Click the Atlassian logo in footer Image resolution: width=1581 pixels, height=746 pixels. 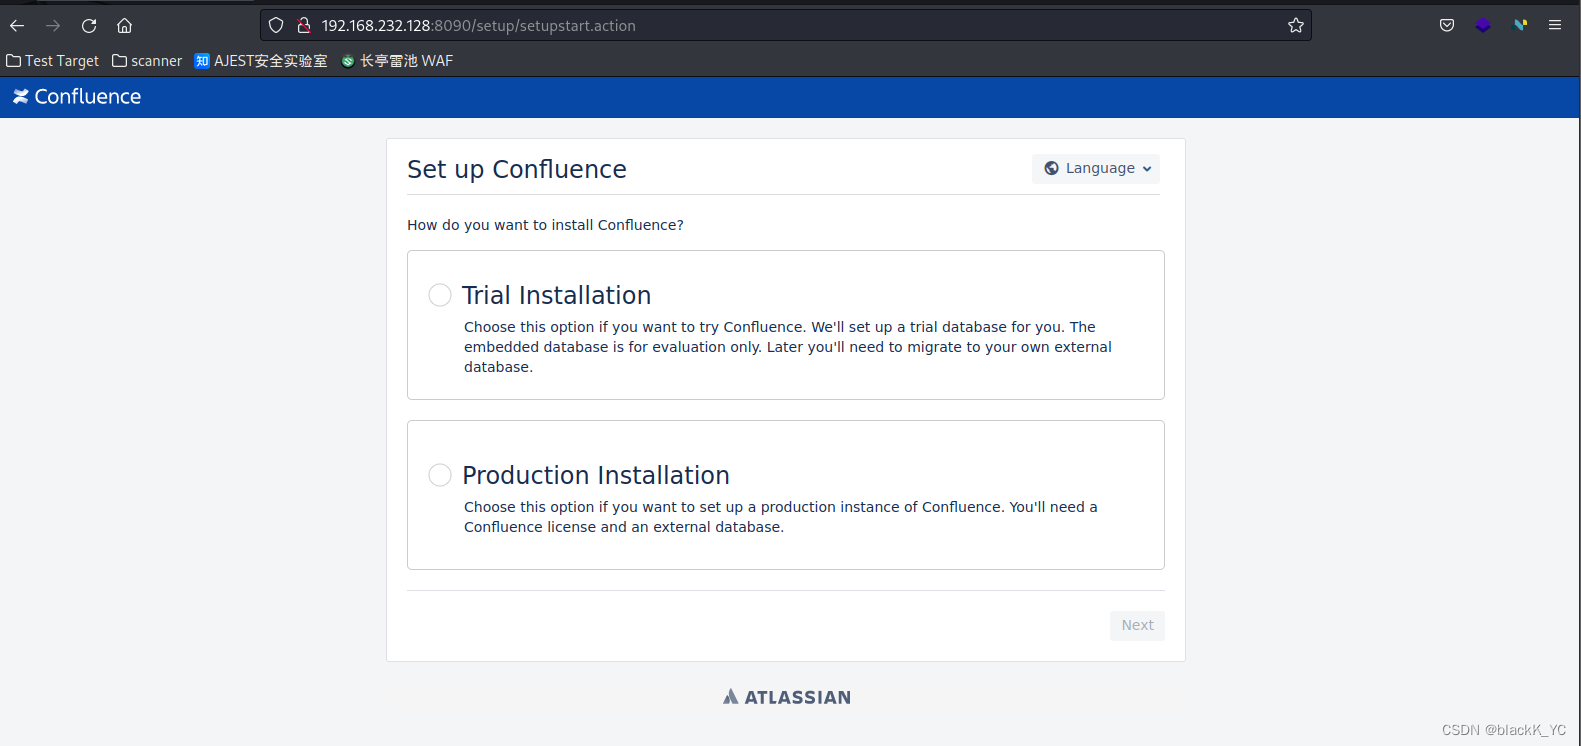[787, 697]
